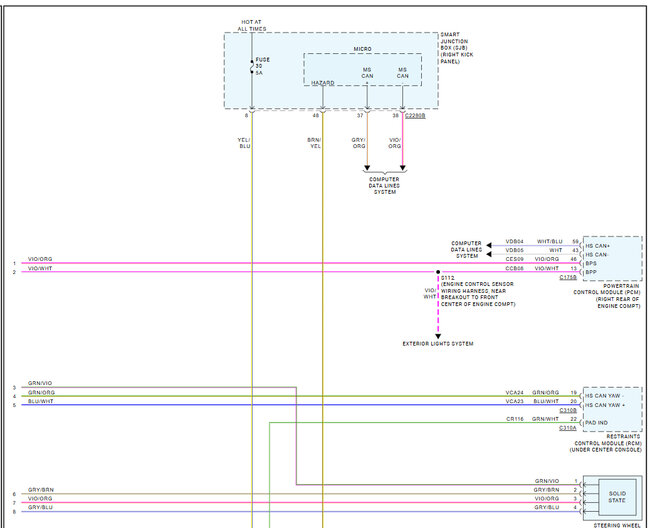
Task: Select the VIO/ORG label on line 7
Action: pos(40,499)
